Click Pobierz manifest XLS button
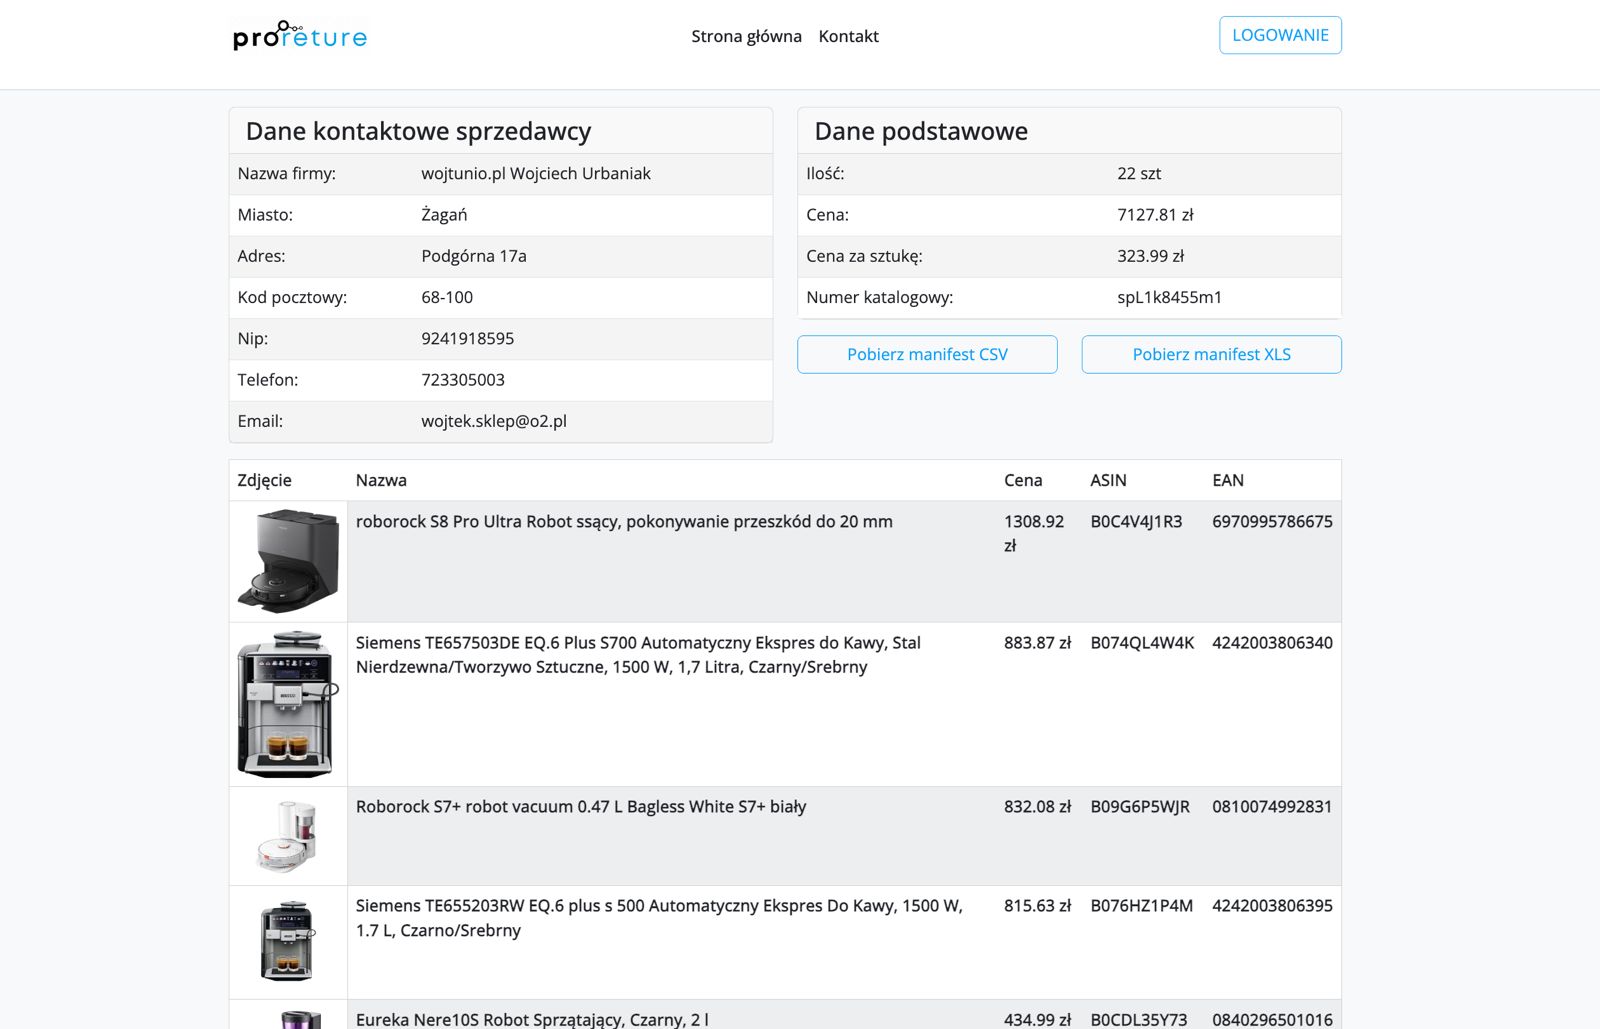This screenshot has height=1029, width=1600. (1211, 354)
